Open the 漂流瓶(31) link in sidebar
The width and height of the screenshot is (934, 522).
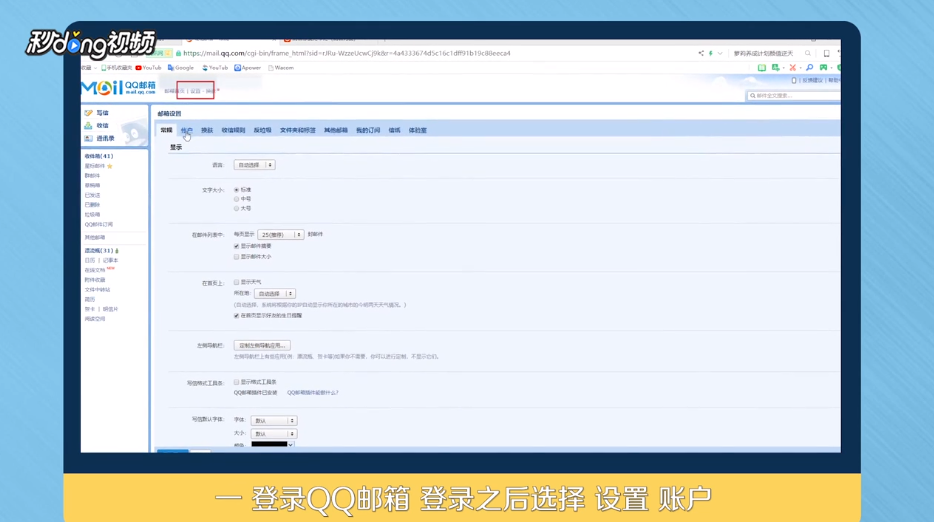point(99,251)
